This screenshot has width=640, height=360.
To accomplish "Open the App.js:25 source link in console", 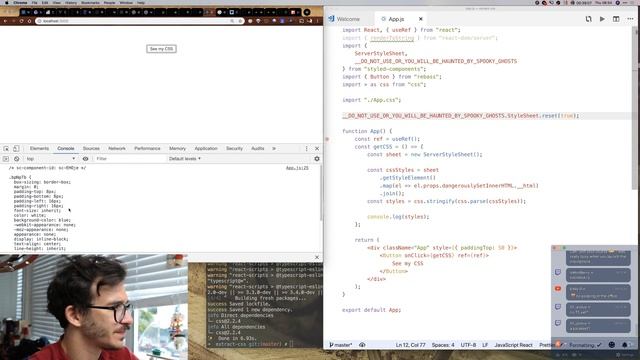I will tap(297, 168).
